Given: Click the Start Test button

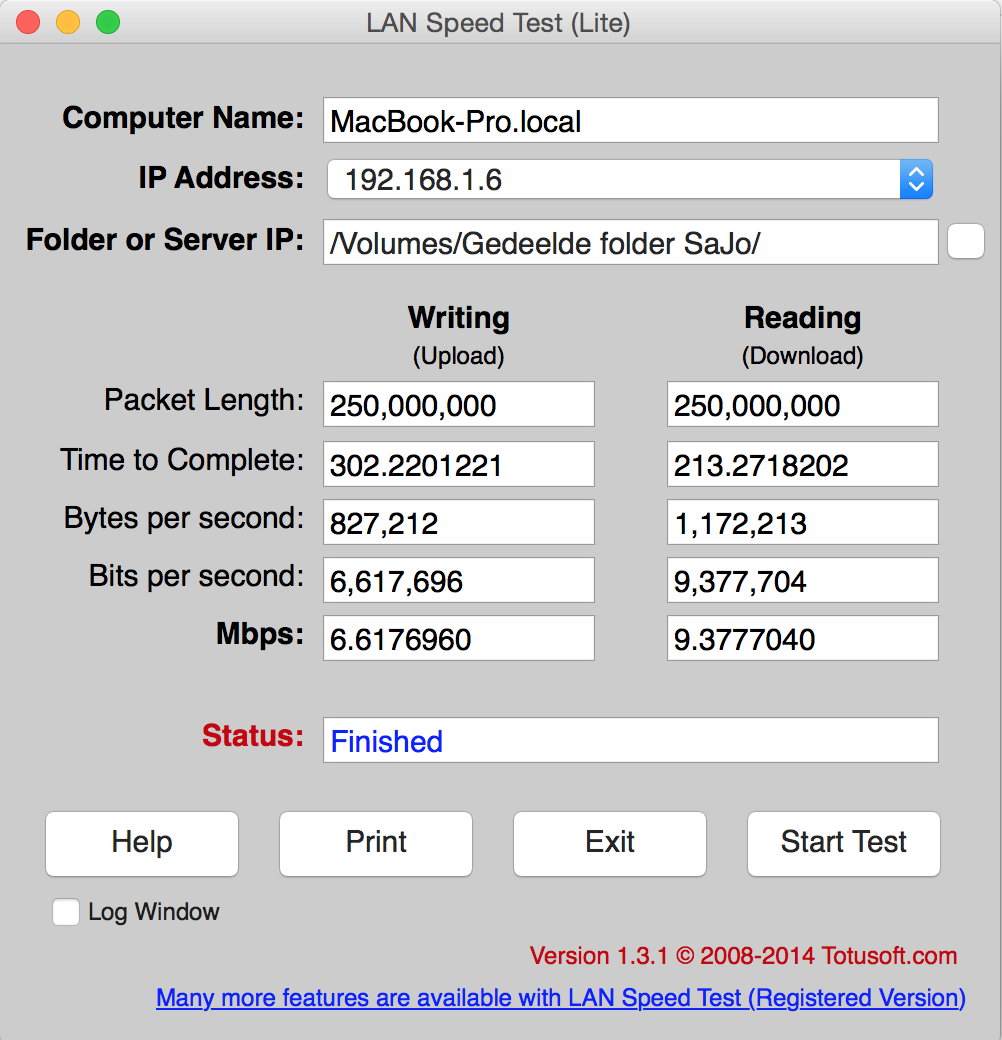Looking at the screenshot, I should (843, 843).
